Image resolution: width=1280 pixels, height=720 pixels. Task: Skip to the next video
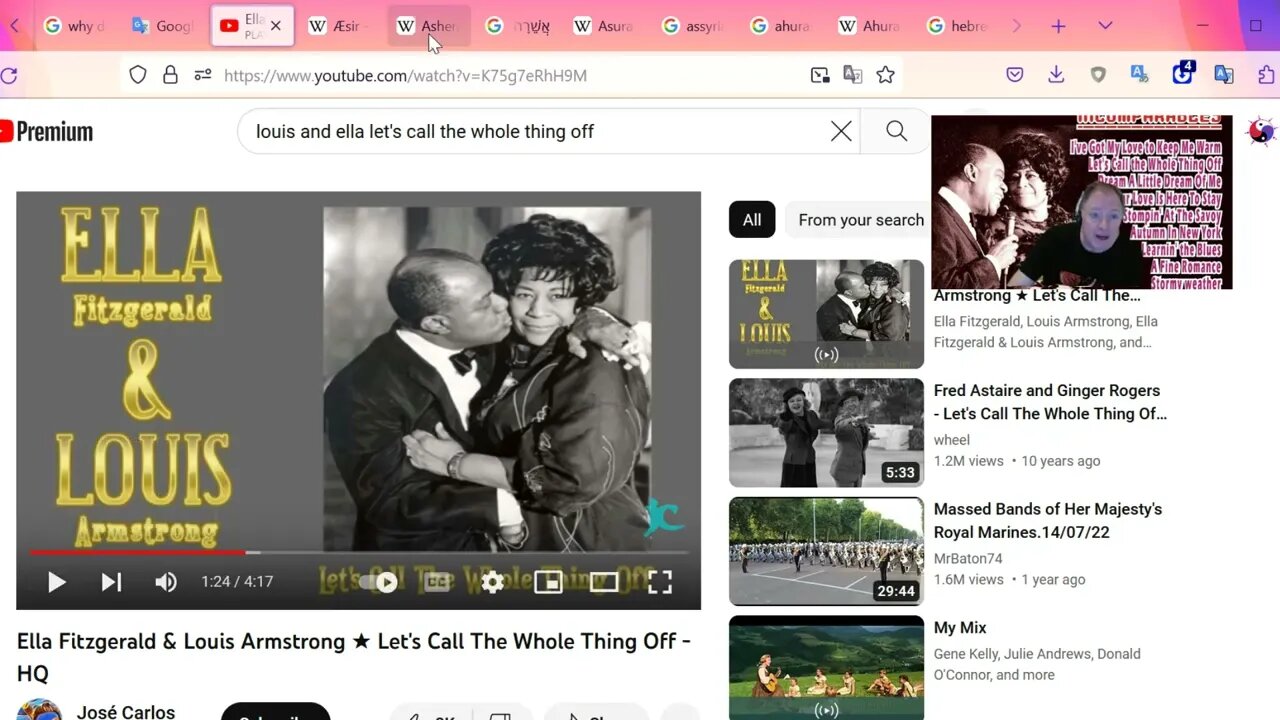tap(111, 582)
